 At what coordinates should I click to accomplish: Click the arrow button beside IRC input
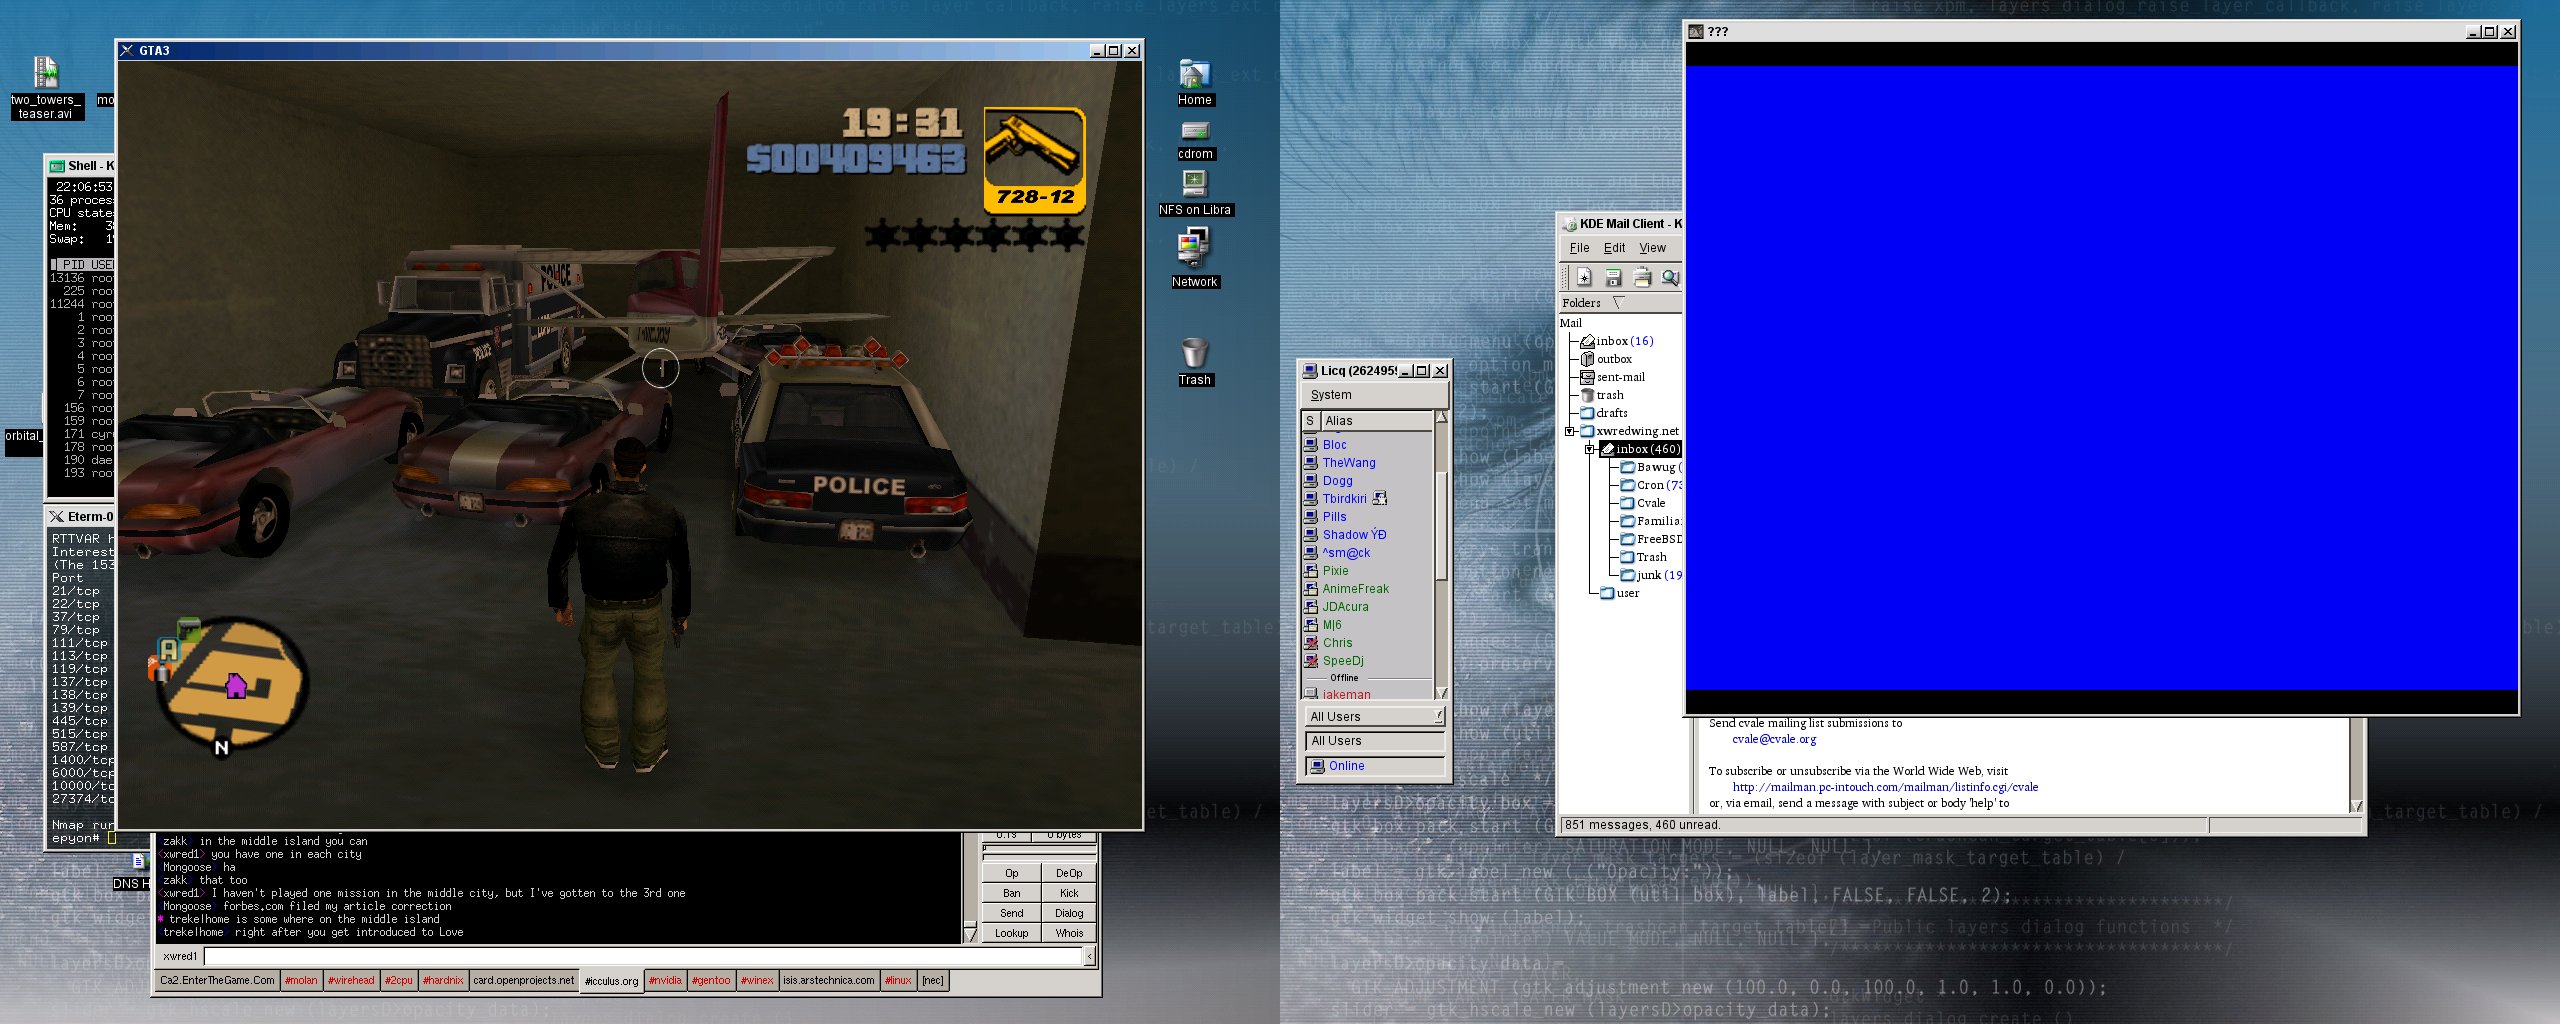click(x=1089, y=956)
